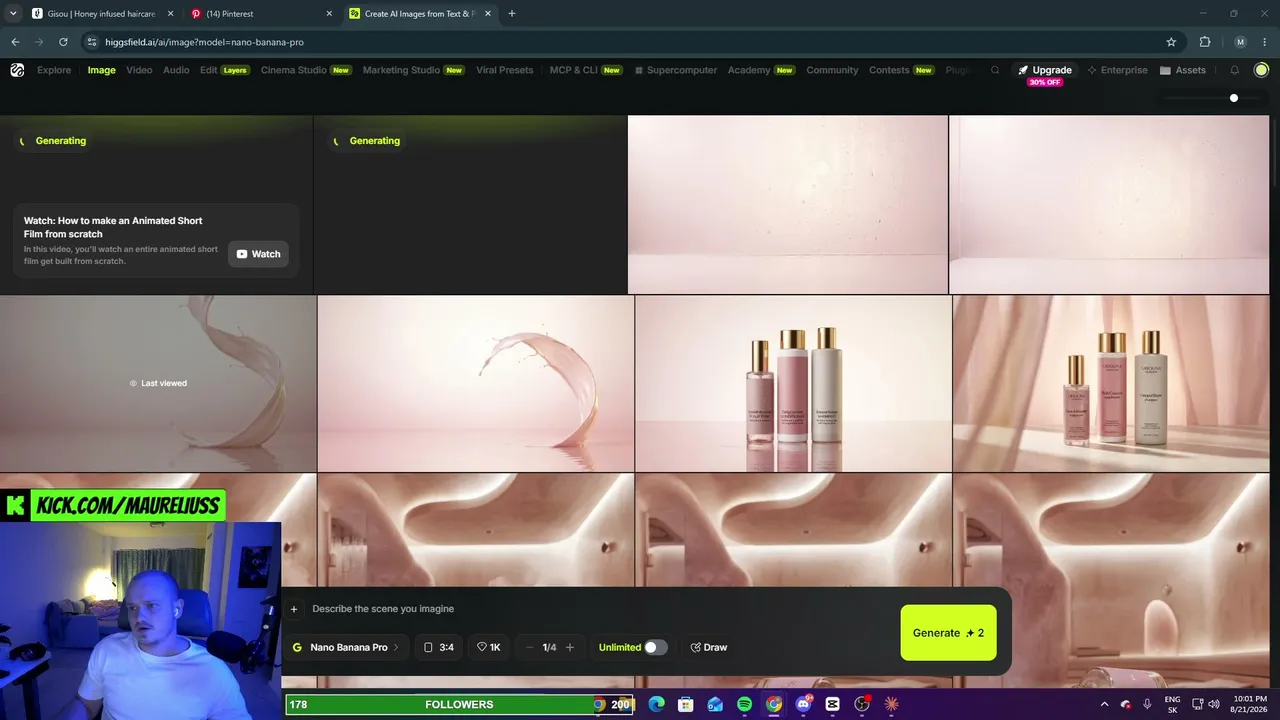Open Viral Presets in the navbar
1280x720 pixels.
click(505, 70)
